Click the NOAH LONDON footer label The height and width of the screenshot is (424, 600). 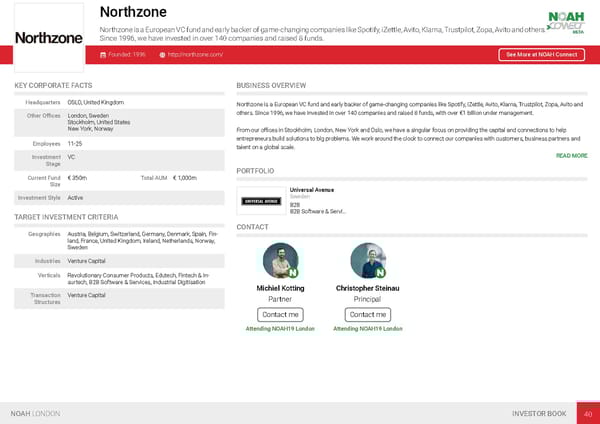[x=35, y=413]
